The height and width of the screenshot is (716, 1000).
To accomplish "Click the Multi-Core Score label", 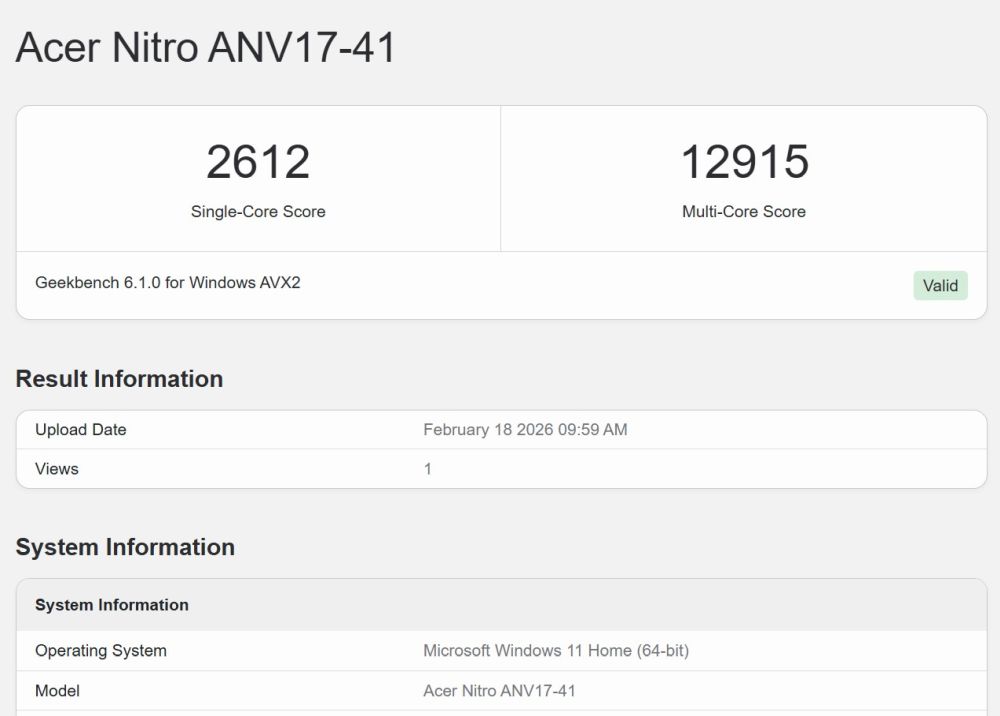I will [x=744, y=212].
